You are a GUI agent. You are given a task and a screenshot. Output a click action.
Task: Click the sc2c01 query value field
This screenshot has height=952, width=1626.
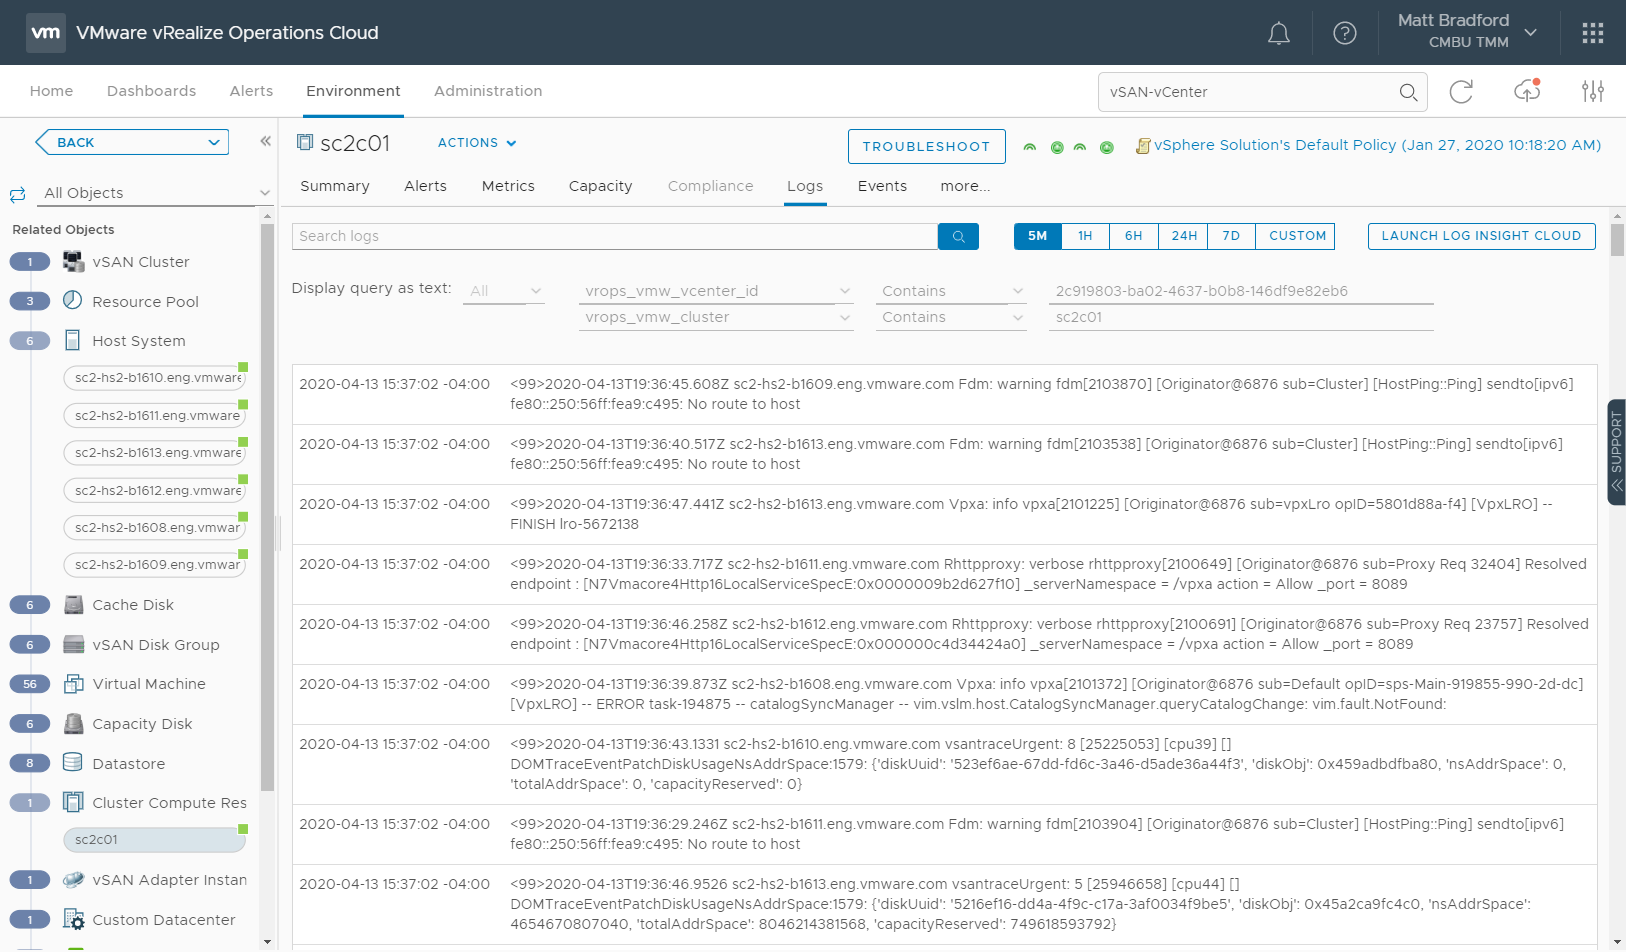click(1241, 317)
